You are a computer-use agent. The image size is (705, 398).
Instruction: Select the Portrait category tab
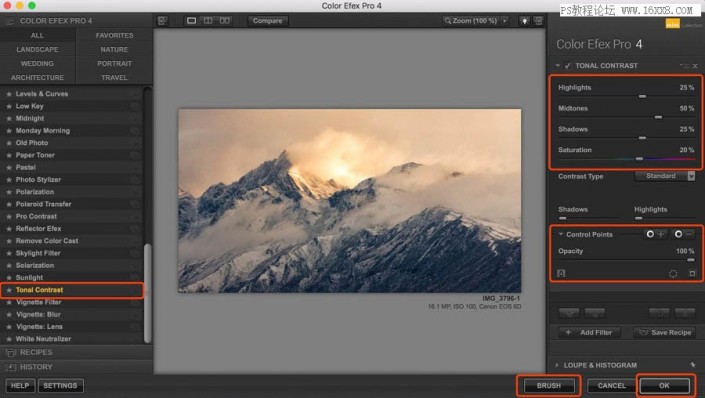click(x=114, y=63)
